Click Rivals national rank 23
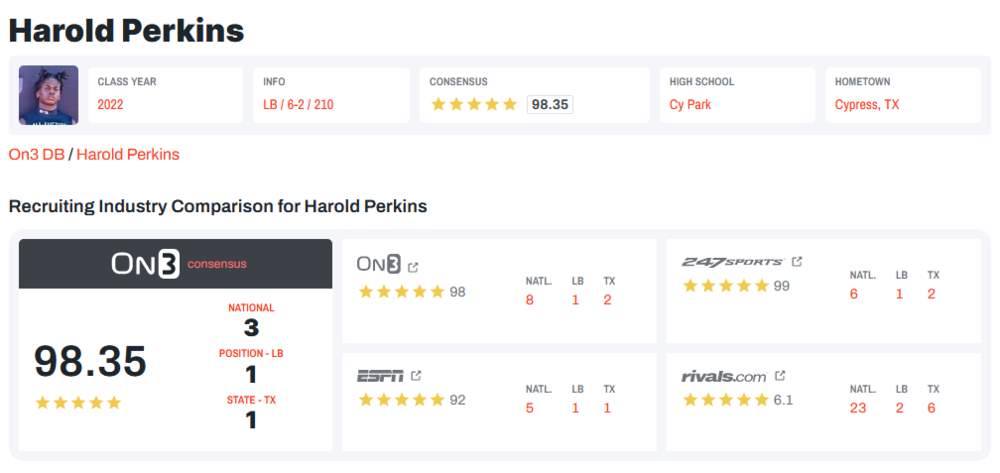Image resolution: width=1000 pixels, height=473 pixels. [x=858, y=408]
